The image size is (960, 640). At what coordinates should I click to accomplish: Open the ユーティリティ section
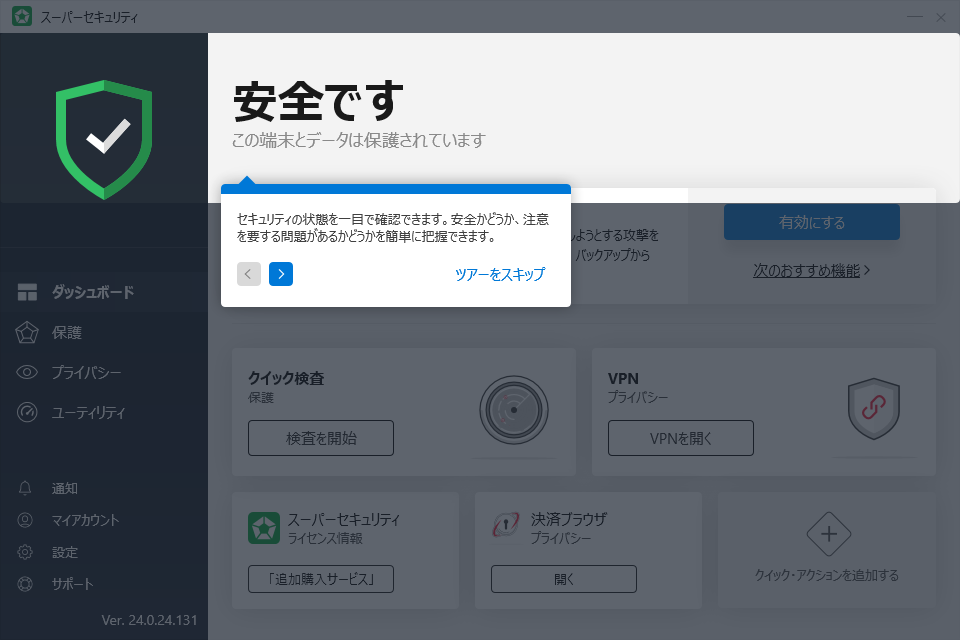point(88,412)
